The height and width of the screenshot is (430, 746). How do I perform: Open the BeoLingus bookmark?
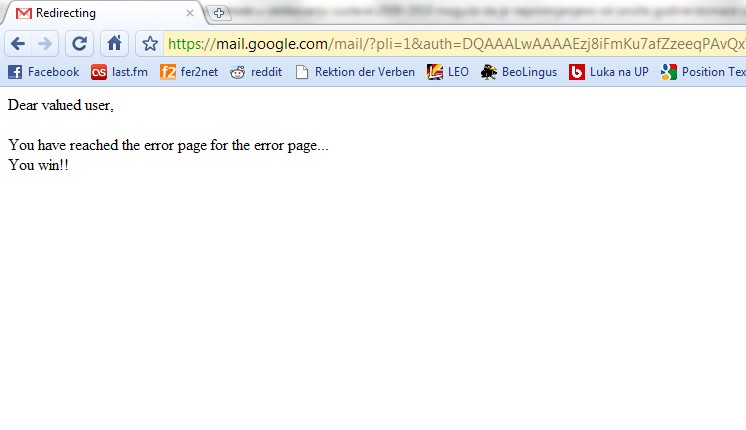[x=519, y=72]
